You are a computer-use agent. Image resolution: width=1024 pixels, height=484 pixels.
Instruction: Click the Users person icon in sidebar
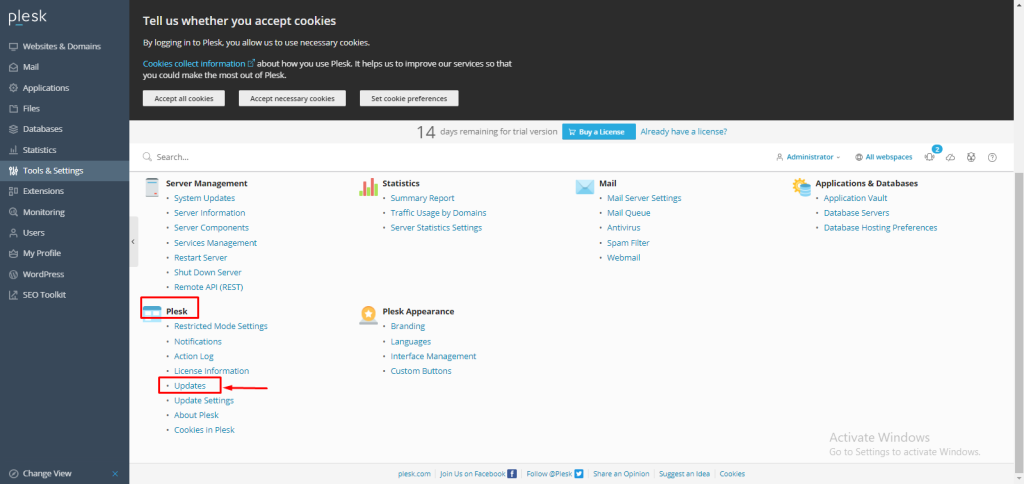13,233
